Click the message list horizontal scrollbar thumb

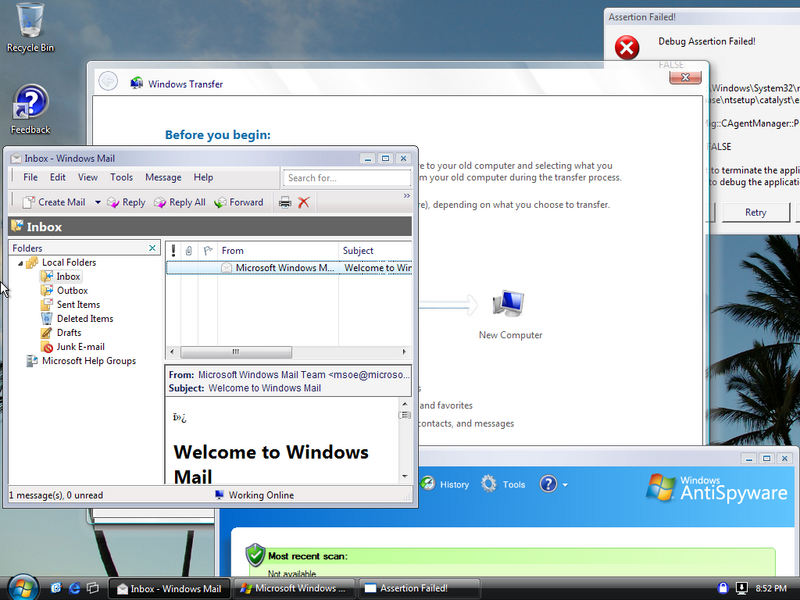236,352
